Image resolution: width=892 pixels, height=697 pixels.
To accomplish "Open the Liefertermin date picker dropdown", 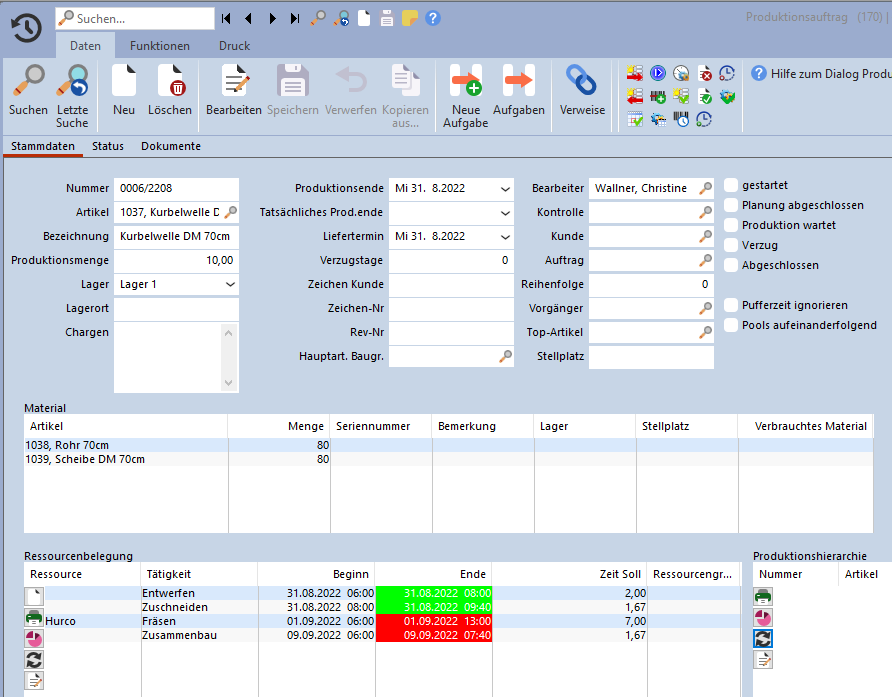I will pyautogui.click(x=504, y=236).
